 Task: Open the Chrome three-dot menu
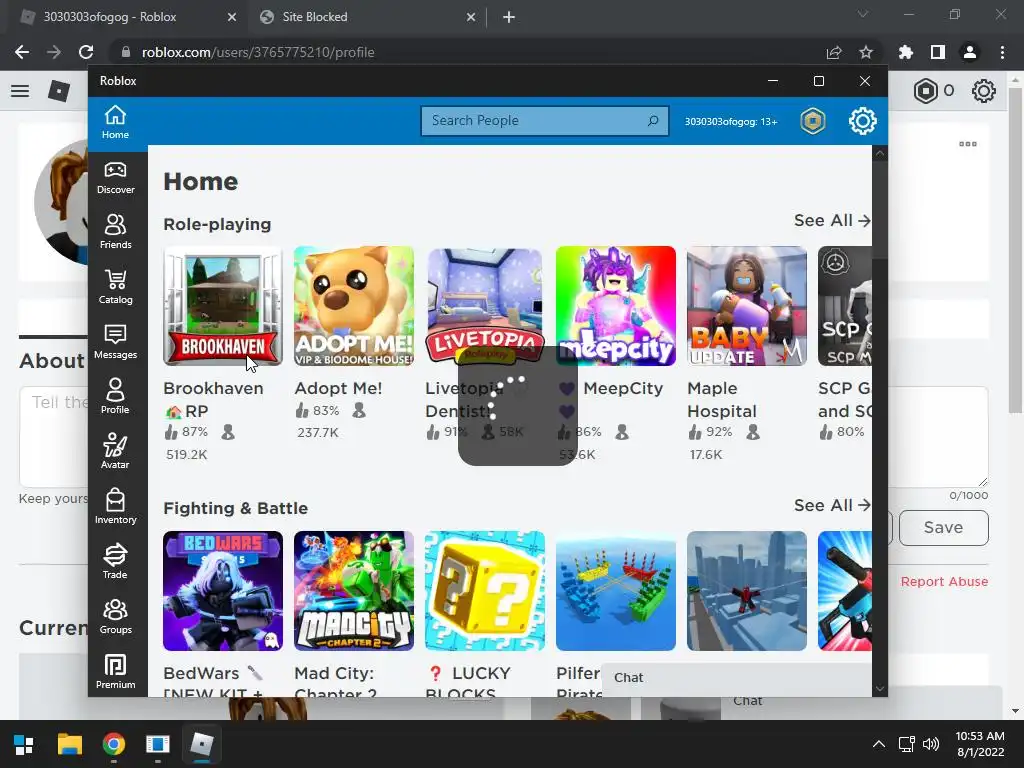point(1002,52)
